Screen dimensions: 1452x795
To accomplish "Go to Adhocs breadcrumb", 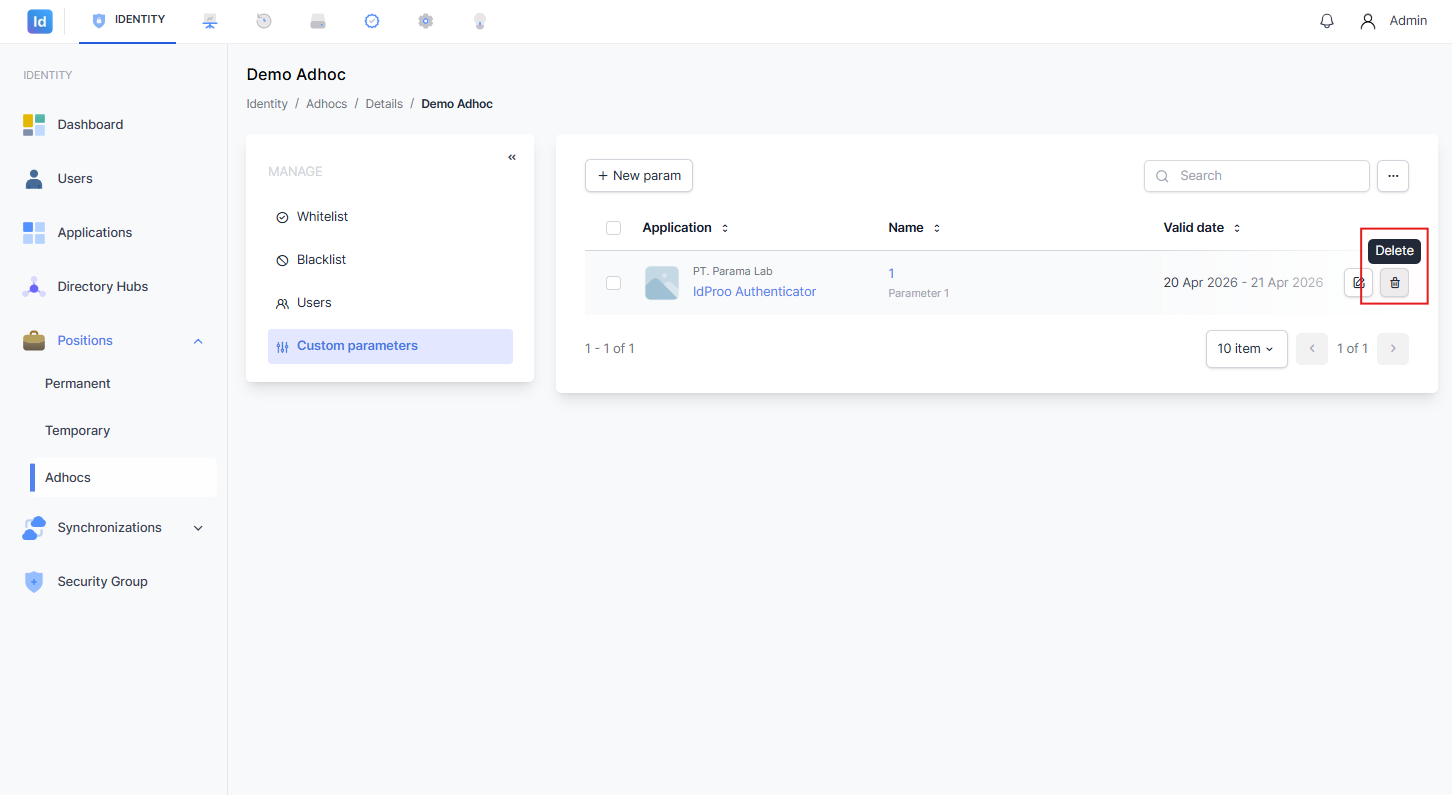I will coord(327,104).
